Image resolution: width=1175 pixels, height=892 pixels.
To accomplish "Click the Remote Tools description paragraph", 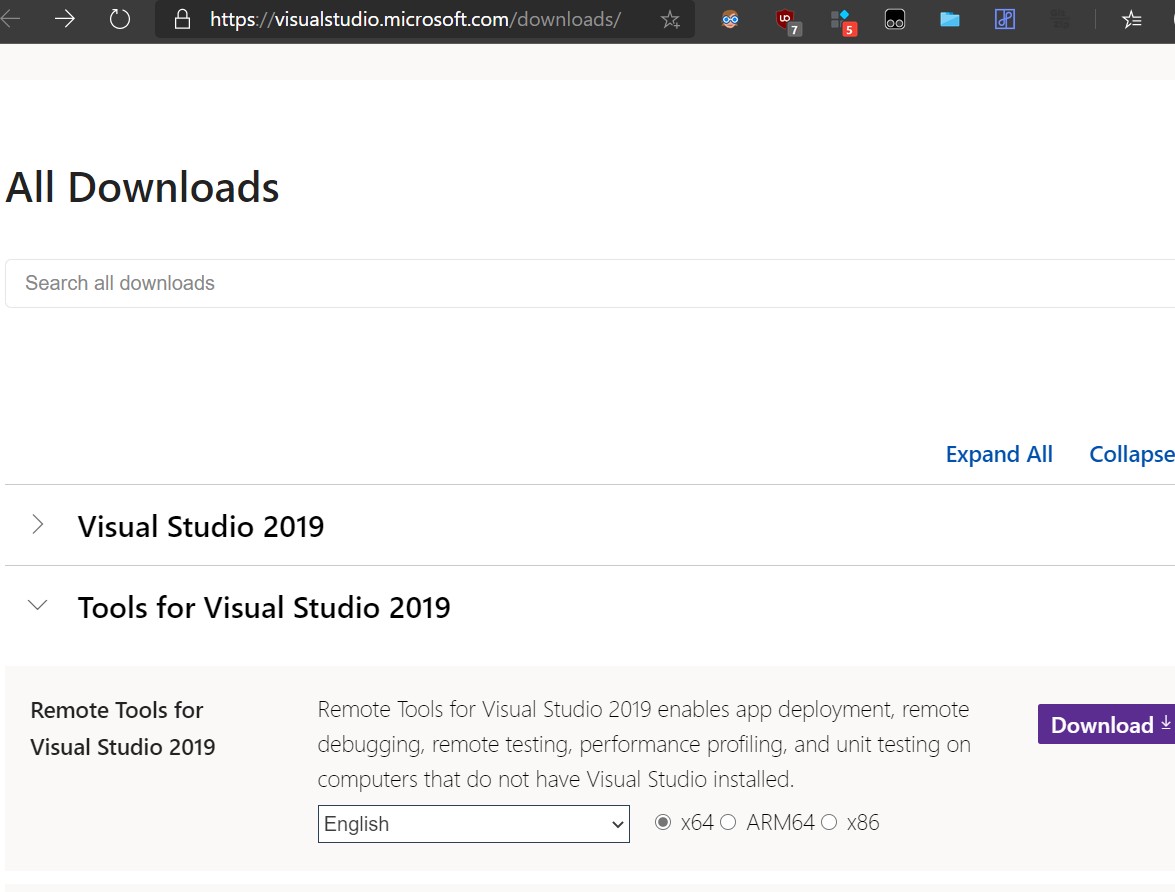I will tap(644, 744).
